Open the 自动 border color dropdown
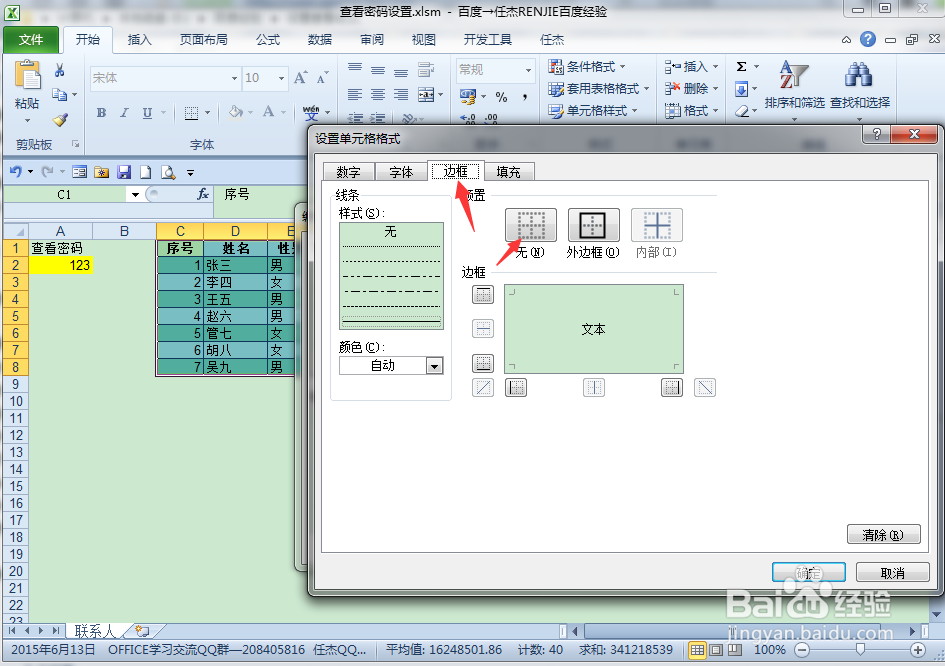Viewport: 945px width, 666px height. coord(434,365)
